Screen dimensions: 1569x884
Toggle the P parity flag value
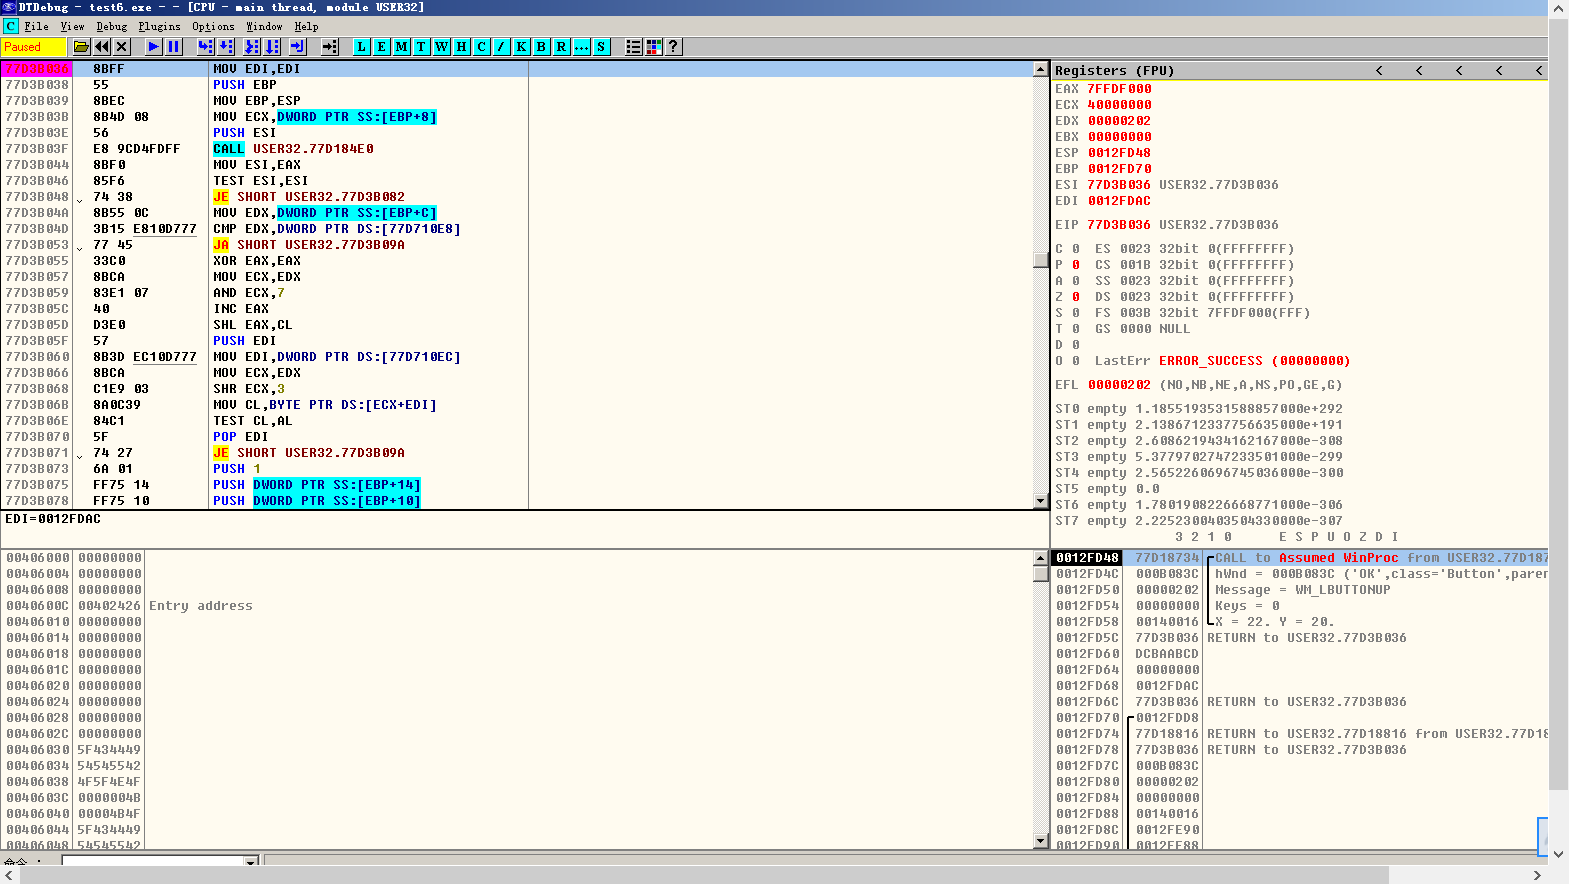click(1076, 265)
